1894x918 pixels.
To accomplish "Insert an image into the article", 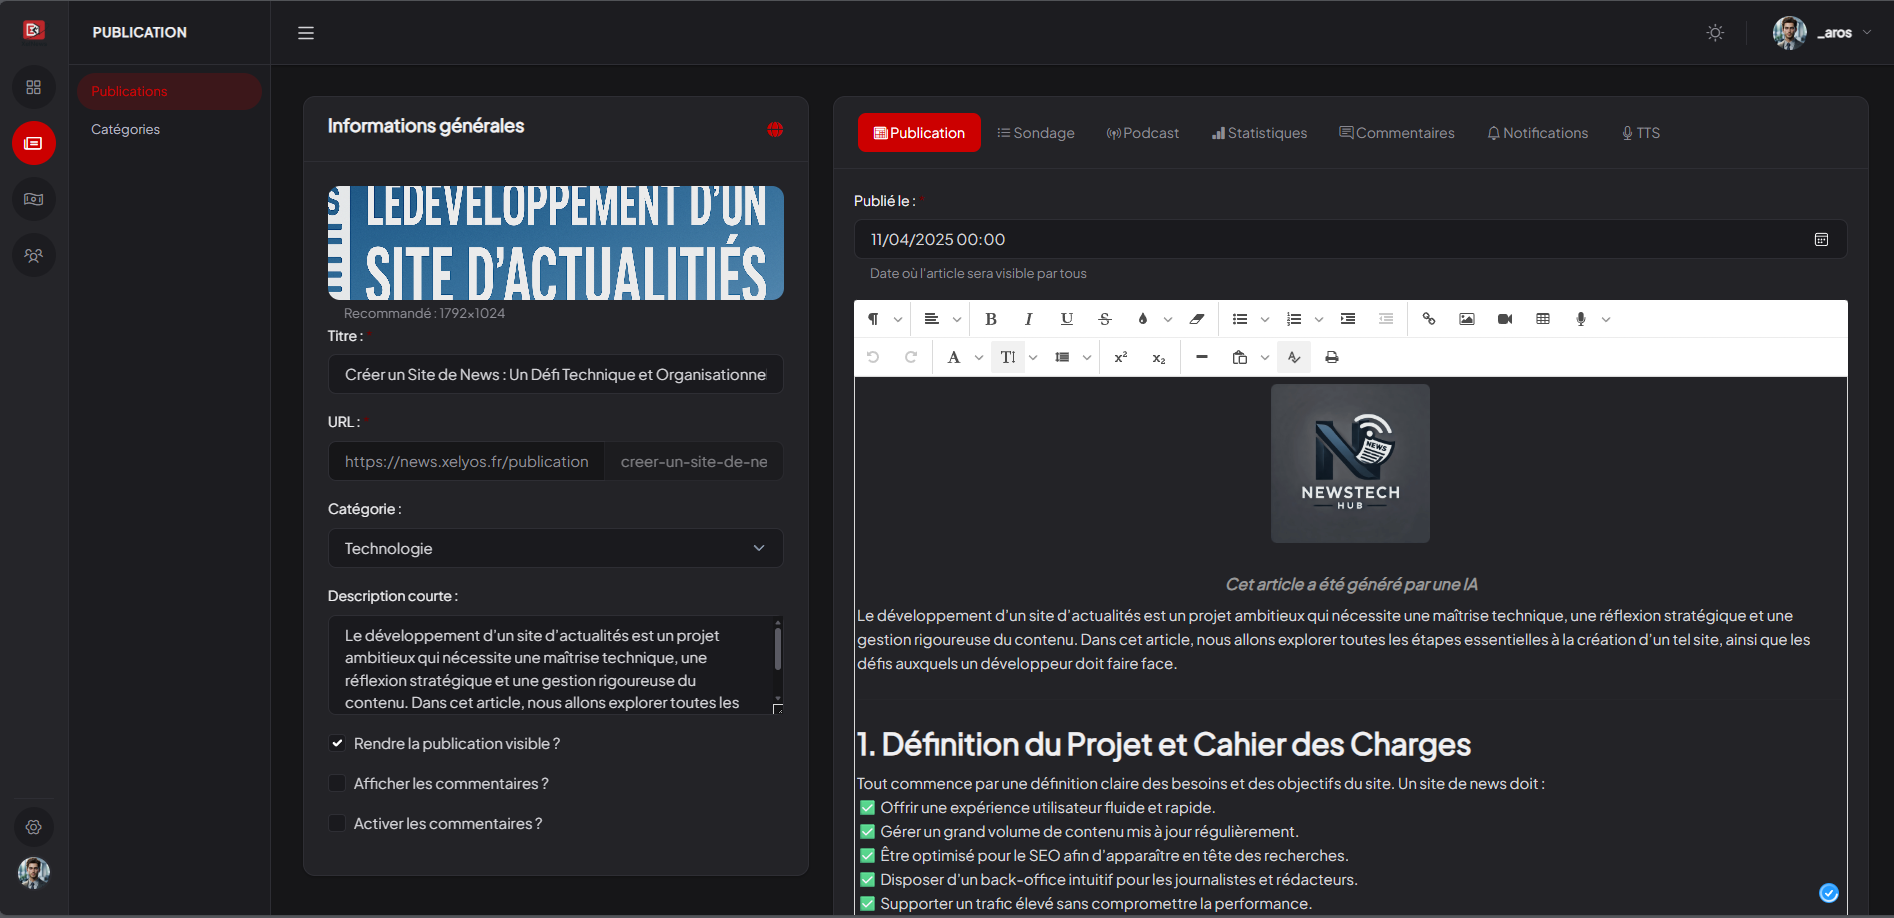I will point(1466,319).
